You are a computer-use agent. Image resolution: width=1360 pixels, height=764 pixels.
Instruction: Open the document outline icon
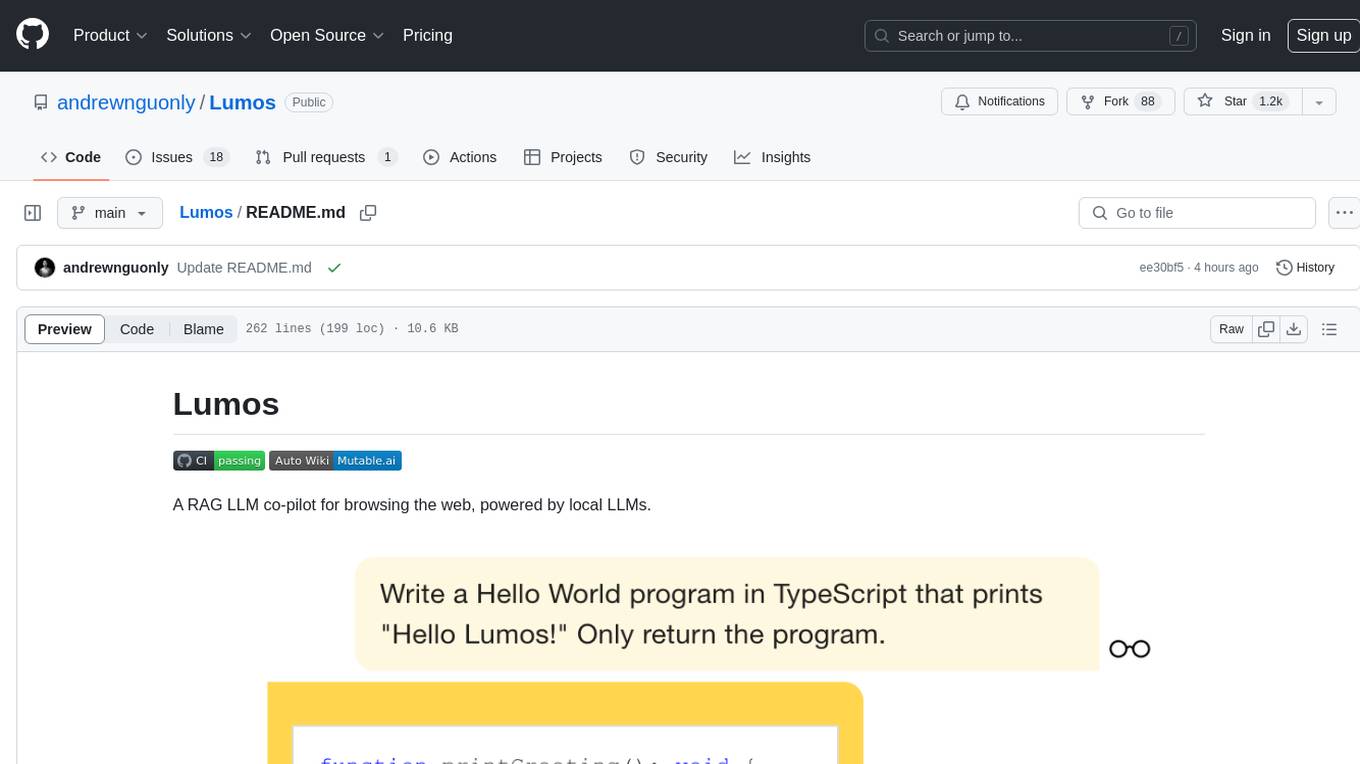click(x=1329, y=329)
